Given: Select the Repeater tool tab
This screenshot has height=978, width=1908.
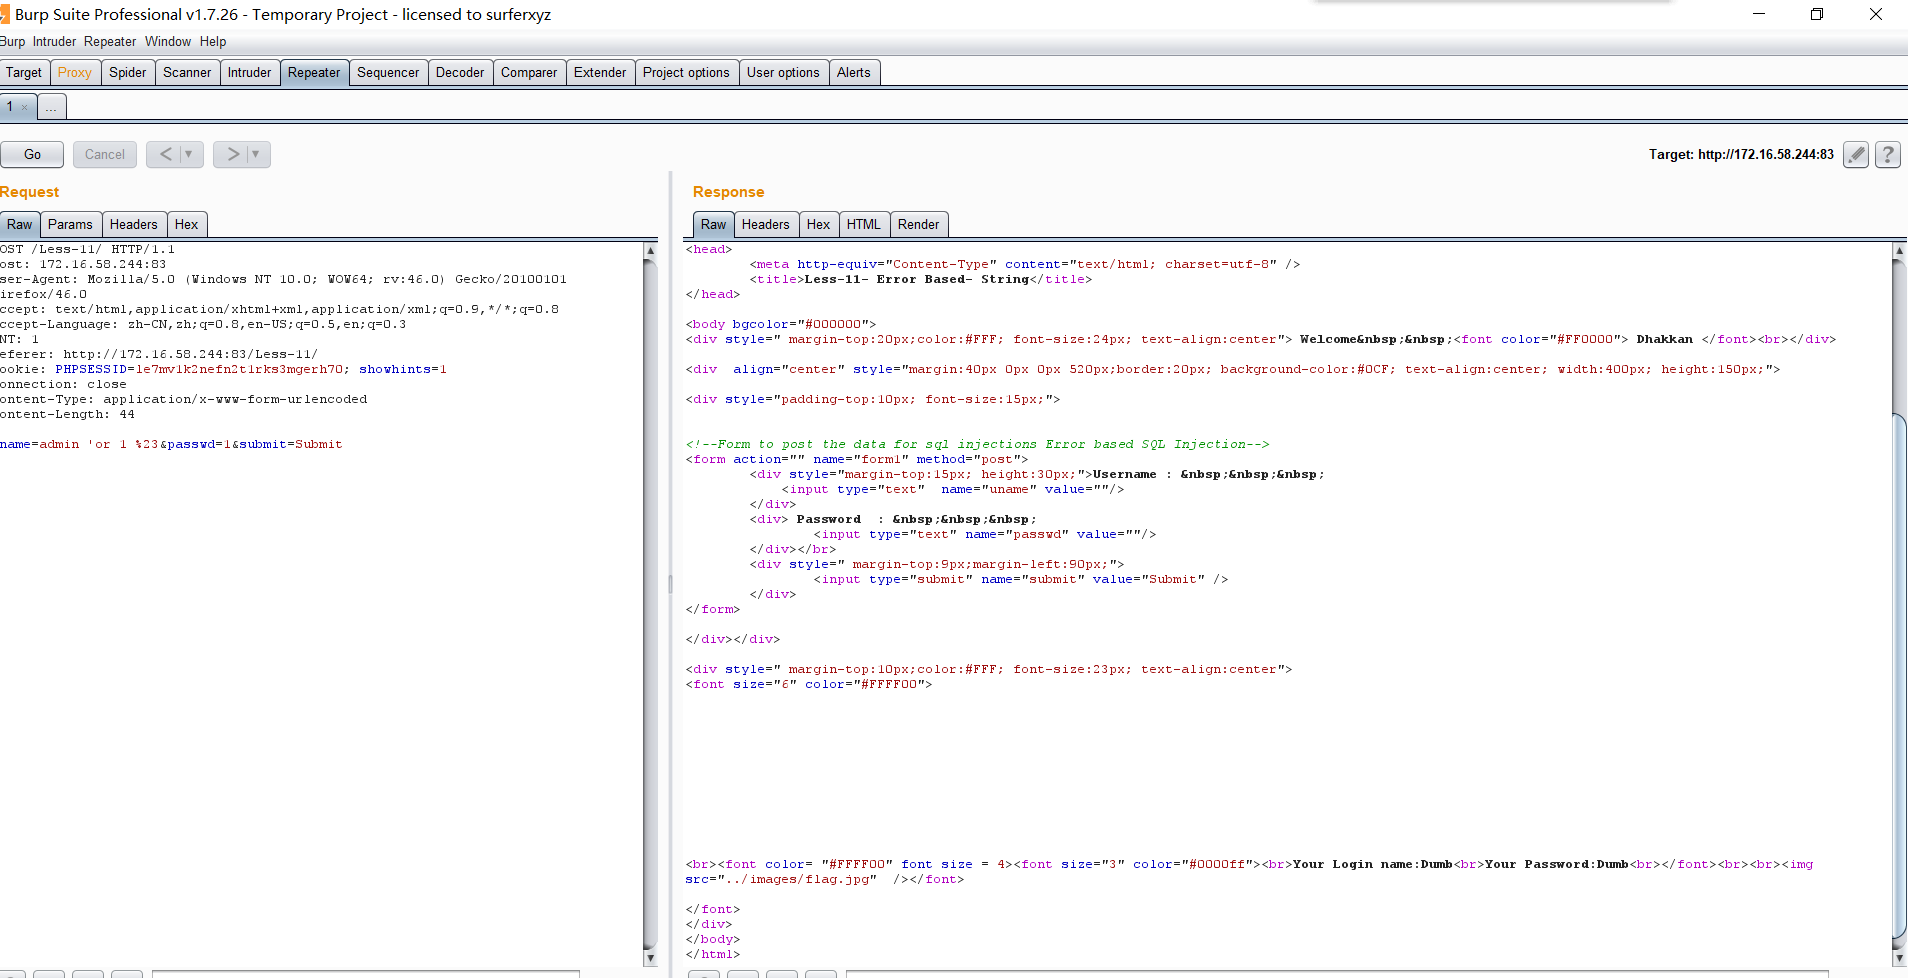Looking at the screenshot, I should pyautogui.click(x=314, y=72).
